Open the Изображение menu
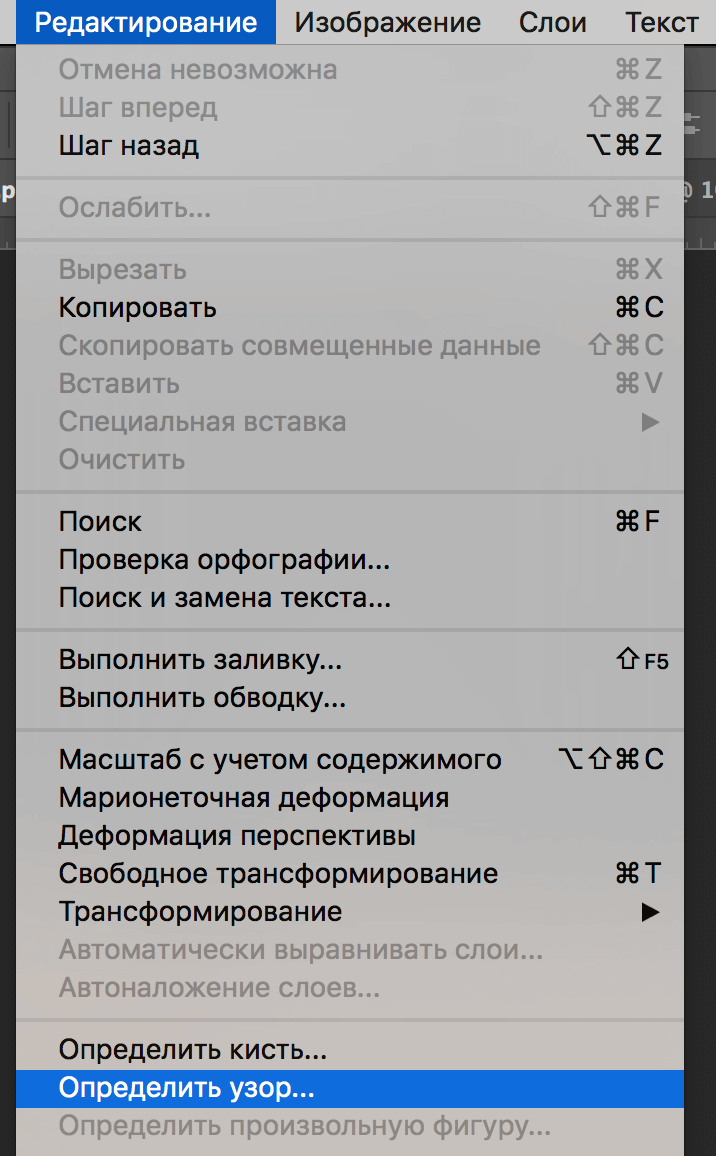This screenshot has width=716, height=1156. (387, 22)
